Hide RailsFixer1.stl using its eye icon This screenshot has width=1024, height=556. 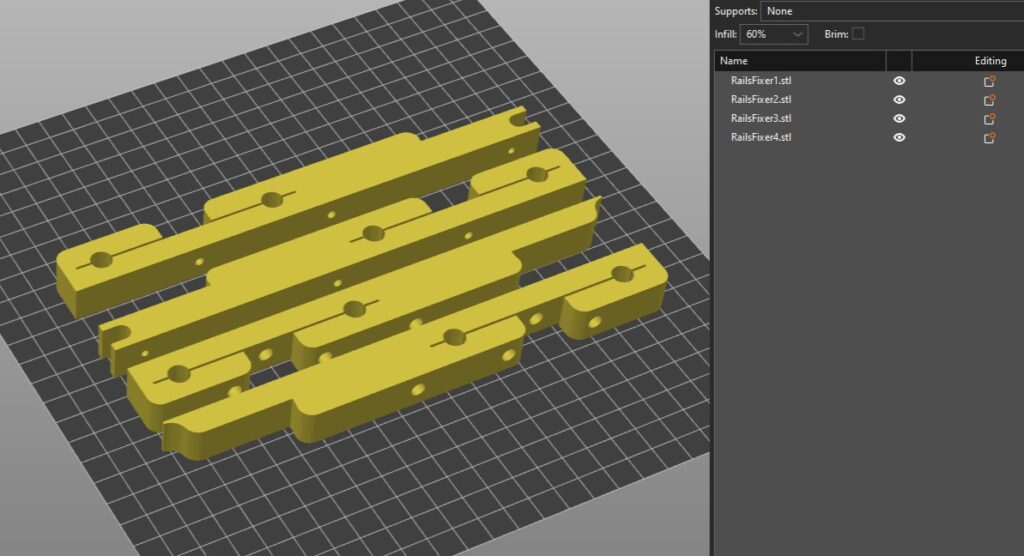[899, 81]
